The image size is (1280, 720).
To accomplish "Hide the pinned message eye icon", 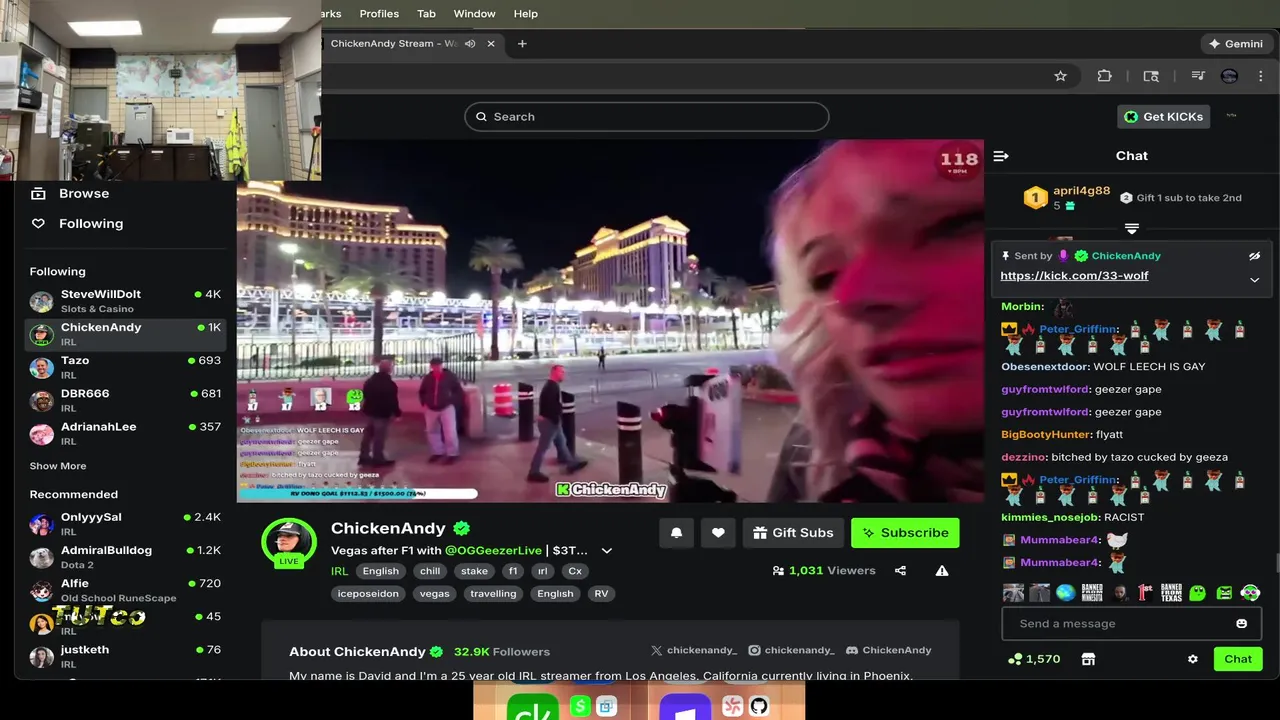I will tap(1255, 256).
